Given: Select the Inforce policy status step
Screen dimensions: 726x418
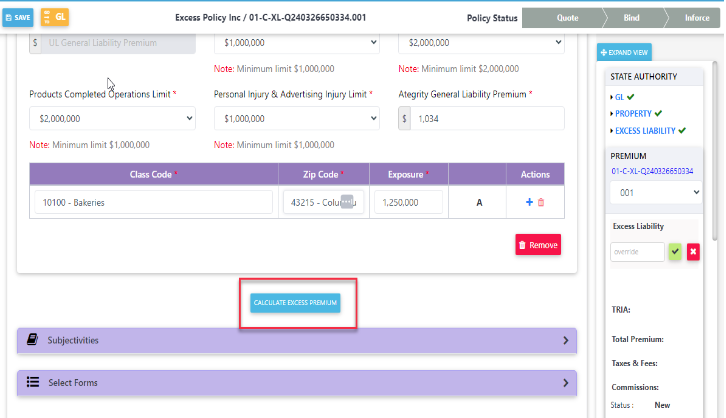Looking at the screenshot, I should tap(696, 18).
